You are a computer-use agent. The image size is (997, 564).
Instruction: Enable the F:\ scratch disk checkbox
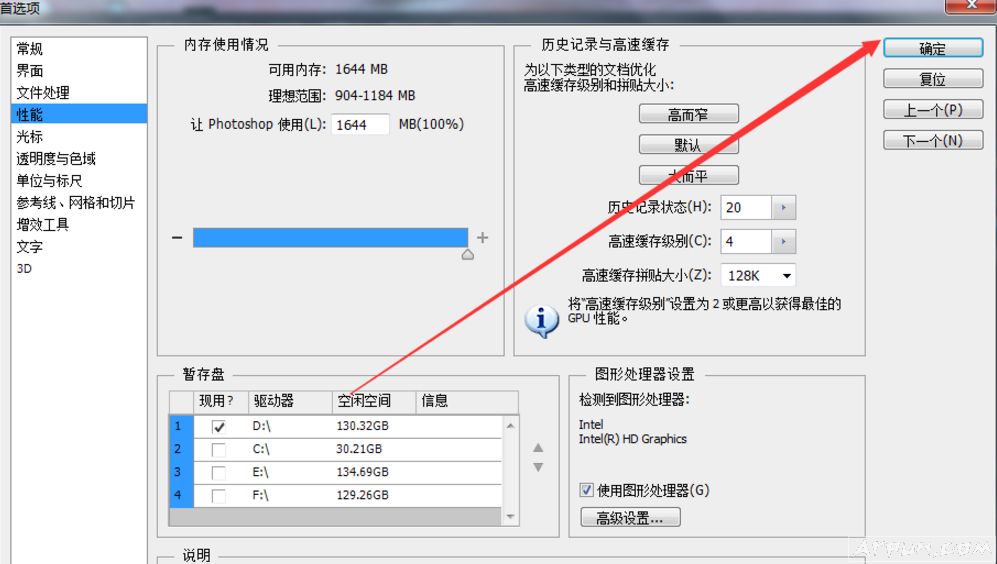point(219,495)
